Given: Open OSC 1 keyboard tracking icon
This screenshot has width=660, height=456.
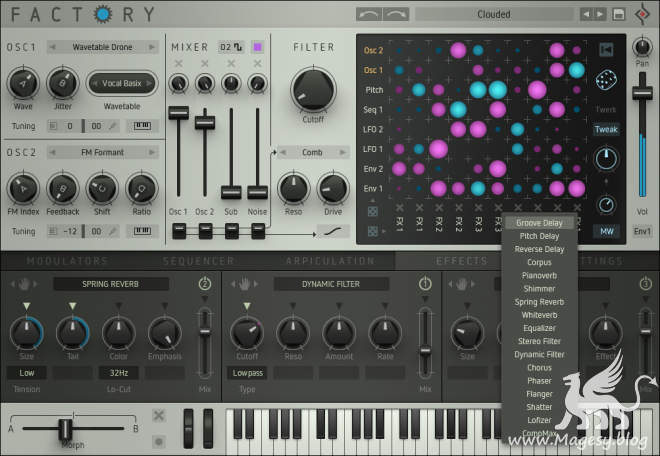Looking at the screenshot, I should pyautogui.click(x=142, y=125).
